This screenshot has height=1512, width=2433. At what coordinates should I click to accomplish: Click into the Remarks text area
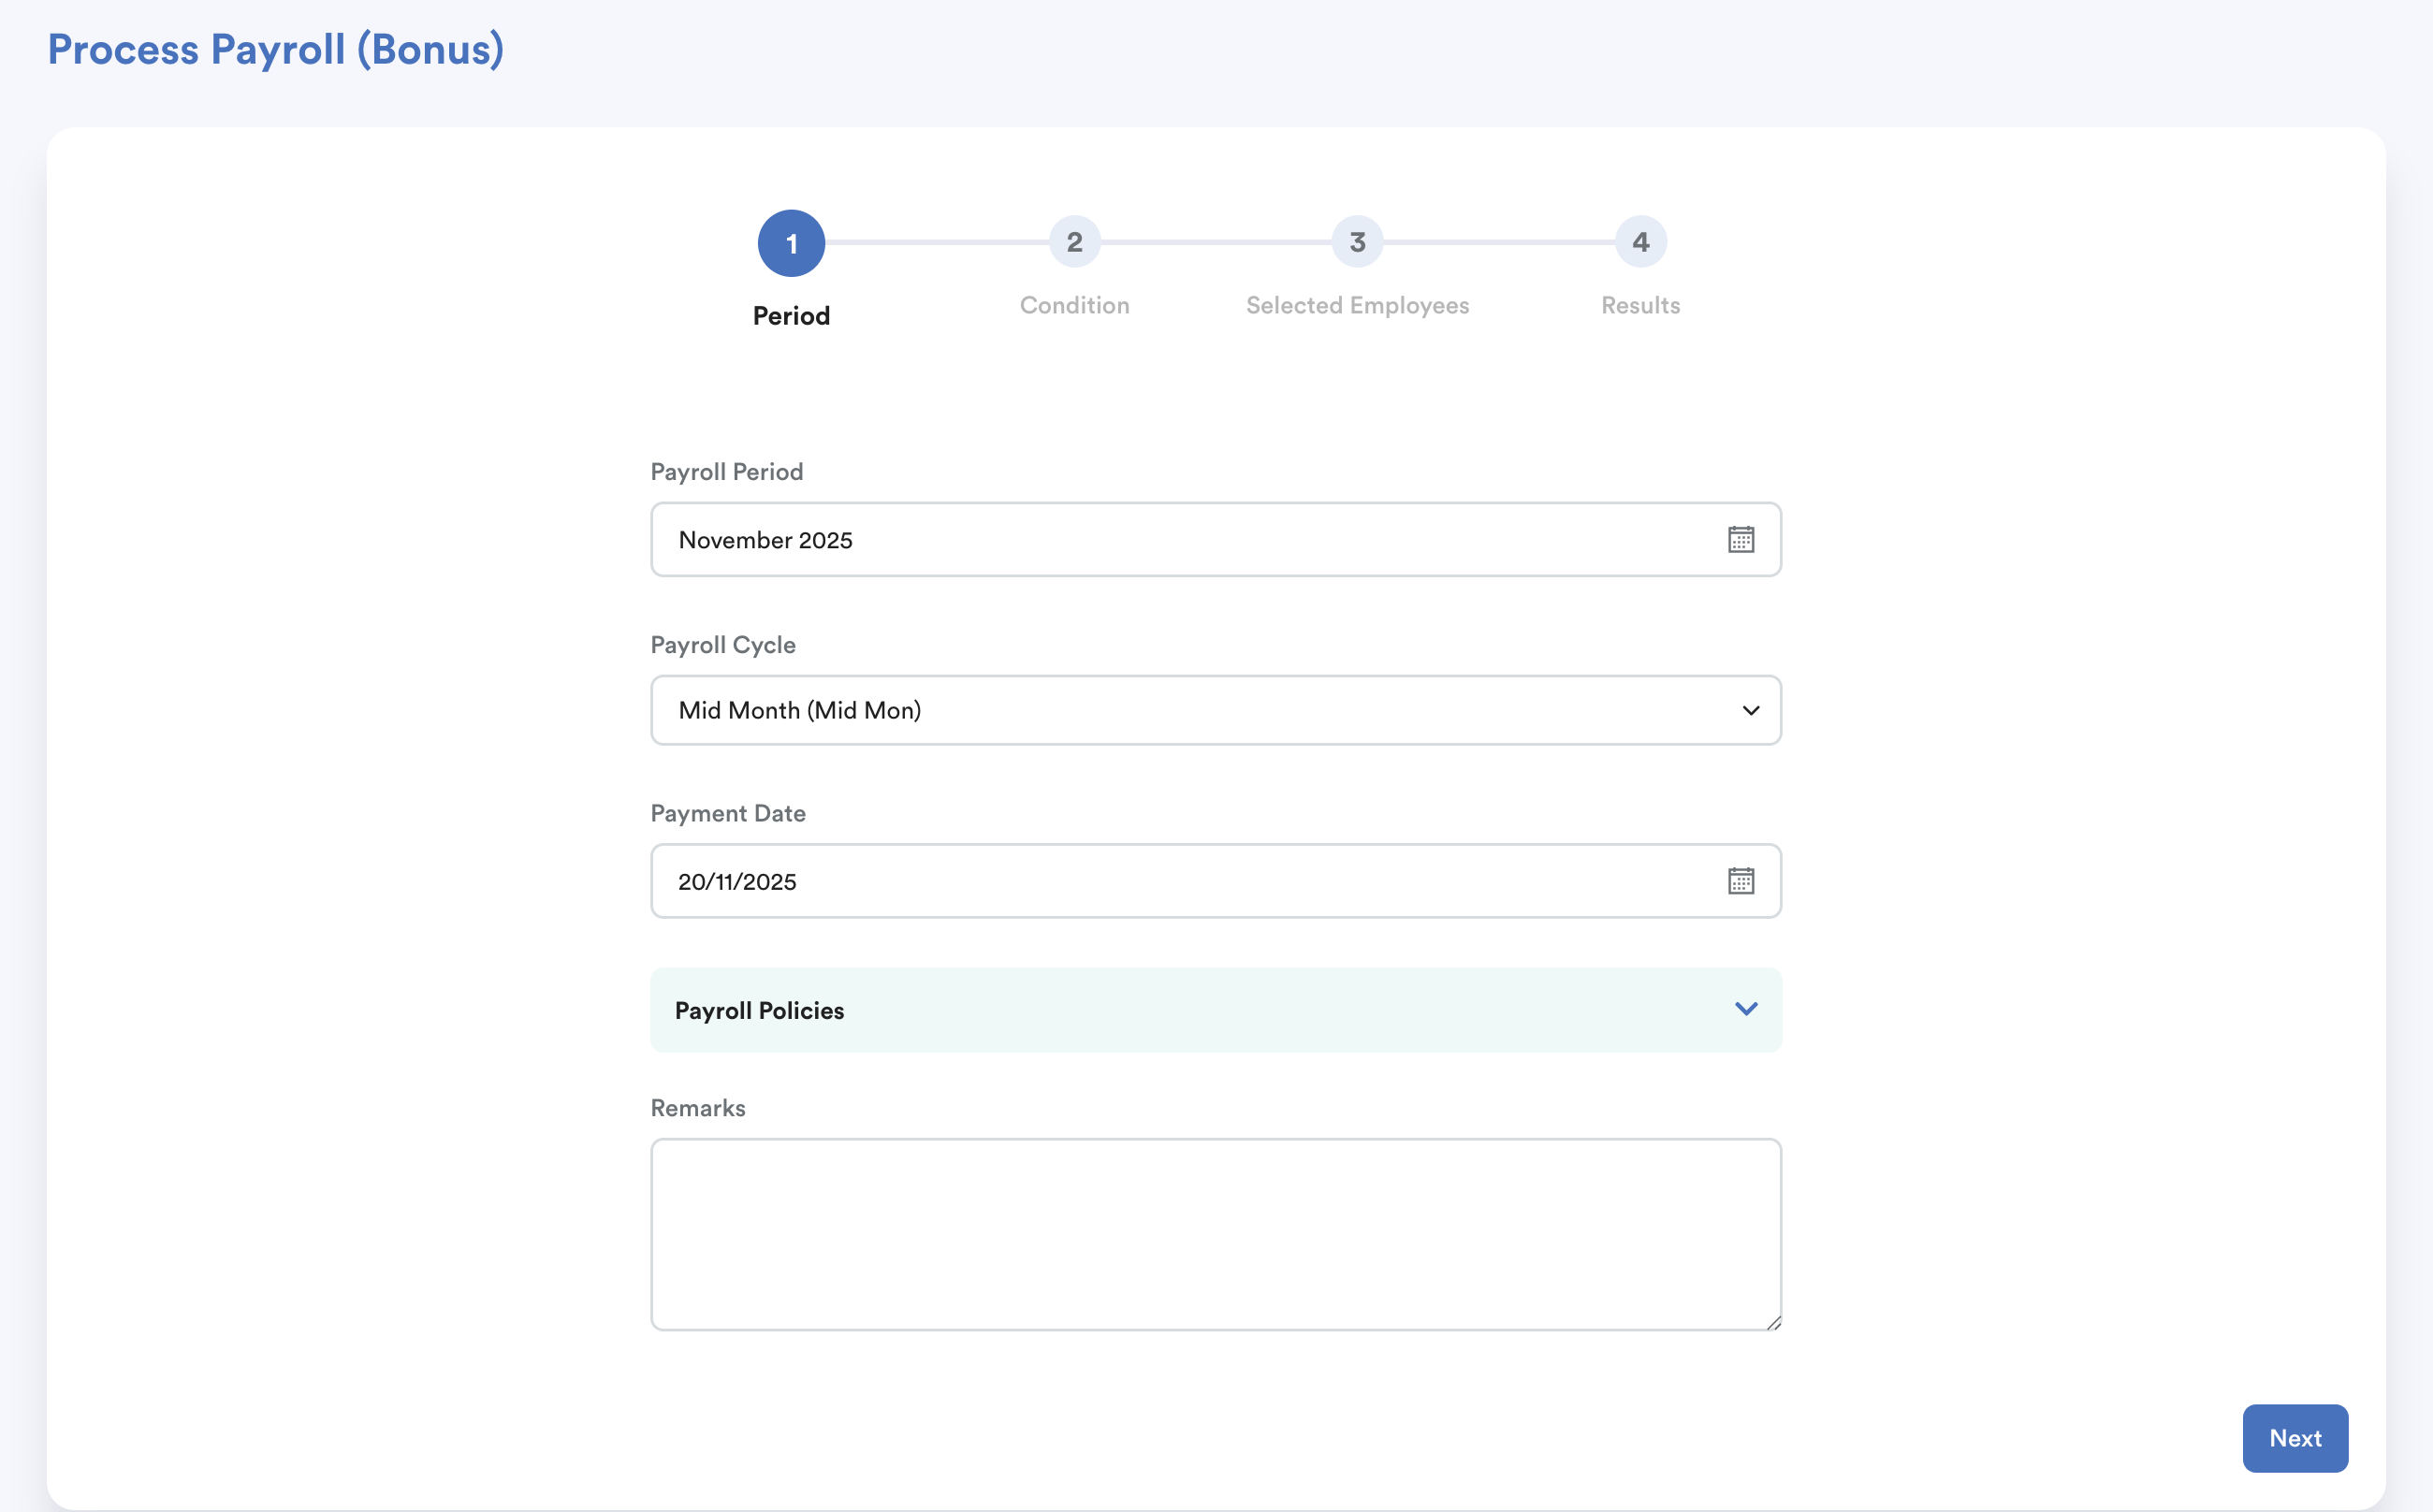[x=1215, y=1234]
